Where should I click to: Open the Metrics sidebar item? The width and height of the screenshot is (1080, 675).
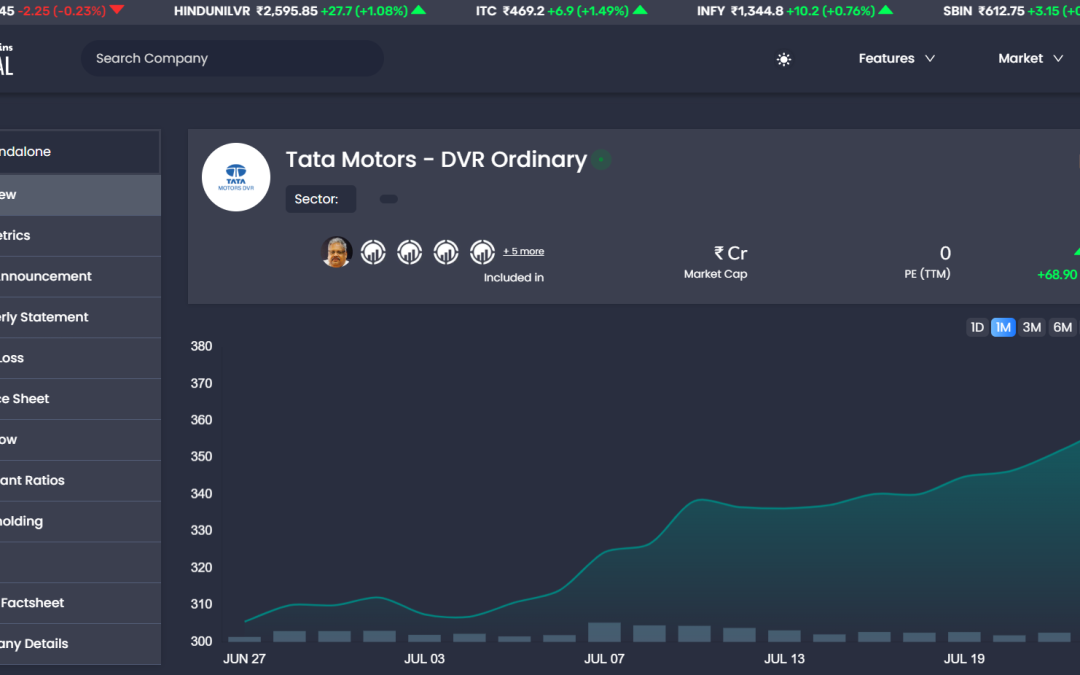click(x=80, y=236)
